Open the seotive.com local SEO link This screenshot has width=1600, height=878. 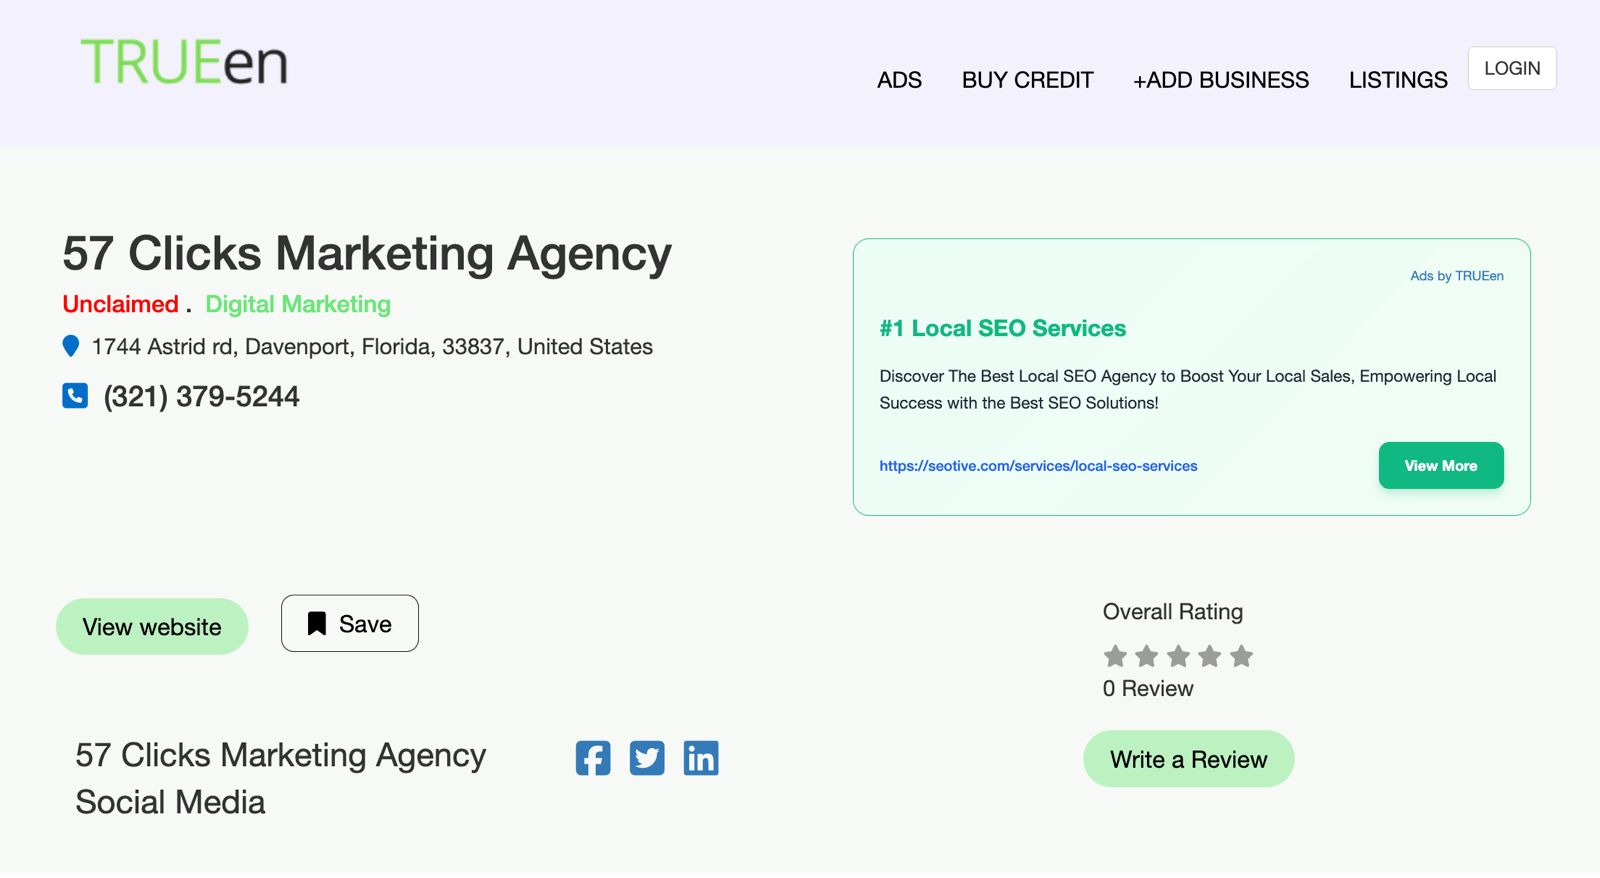coord(1038,466)
